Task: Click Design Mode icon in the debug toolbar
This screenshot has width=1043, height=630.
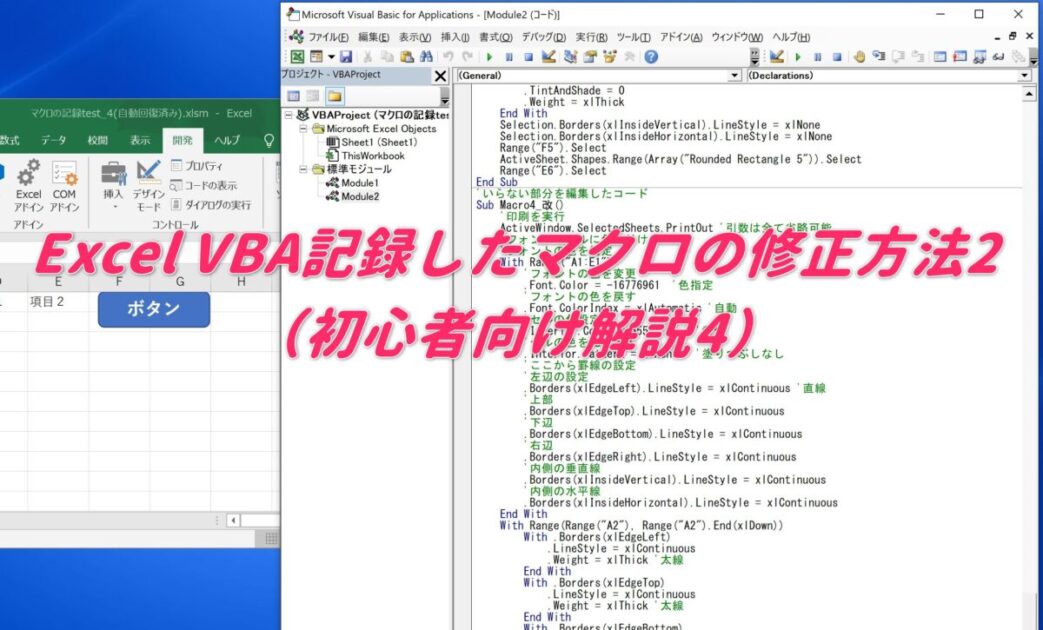Action: pyautogui.click(x=776, y=57)
